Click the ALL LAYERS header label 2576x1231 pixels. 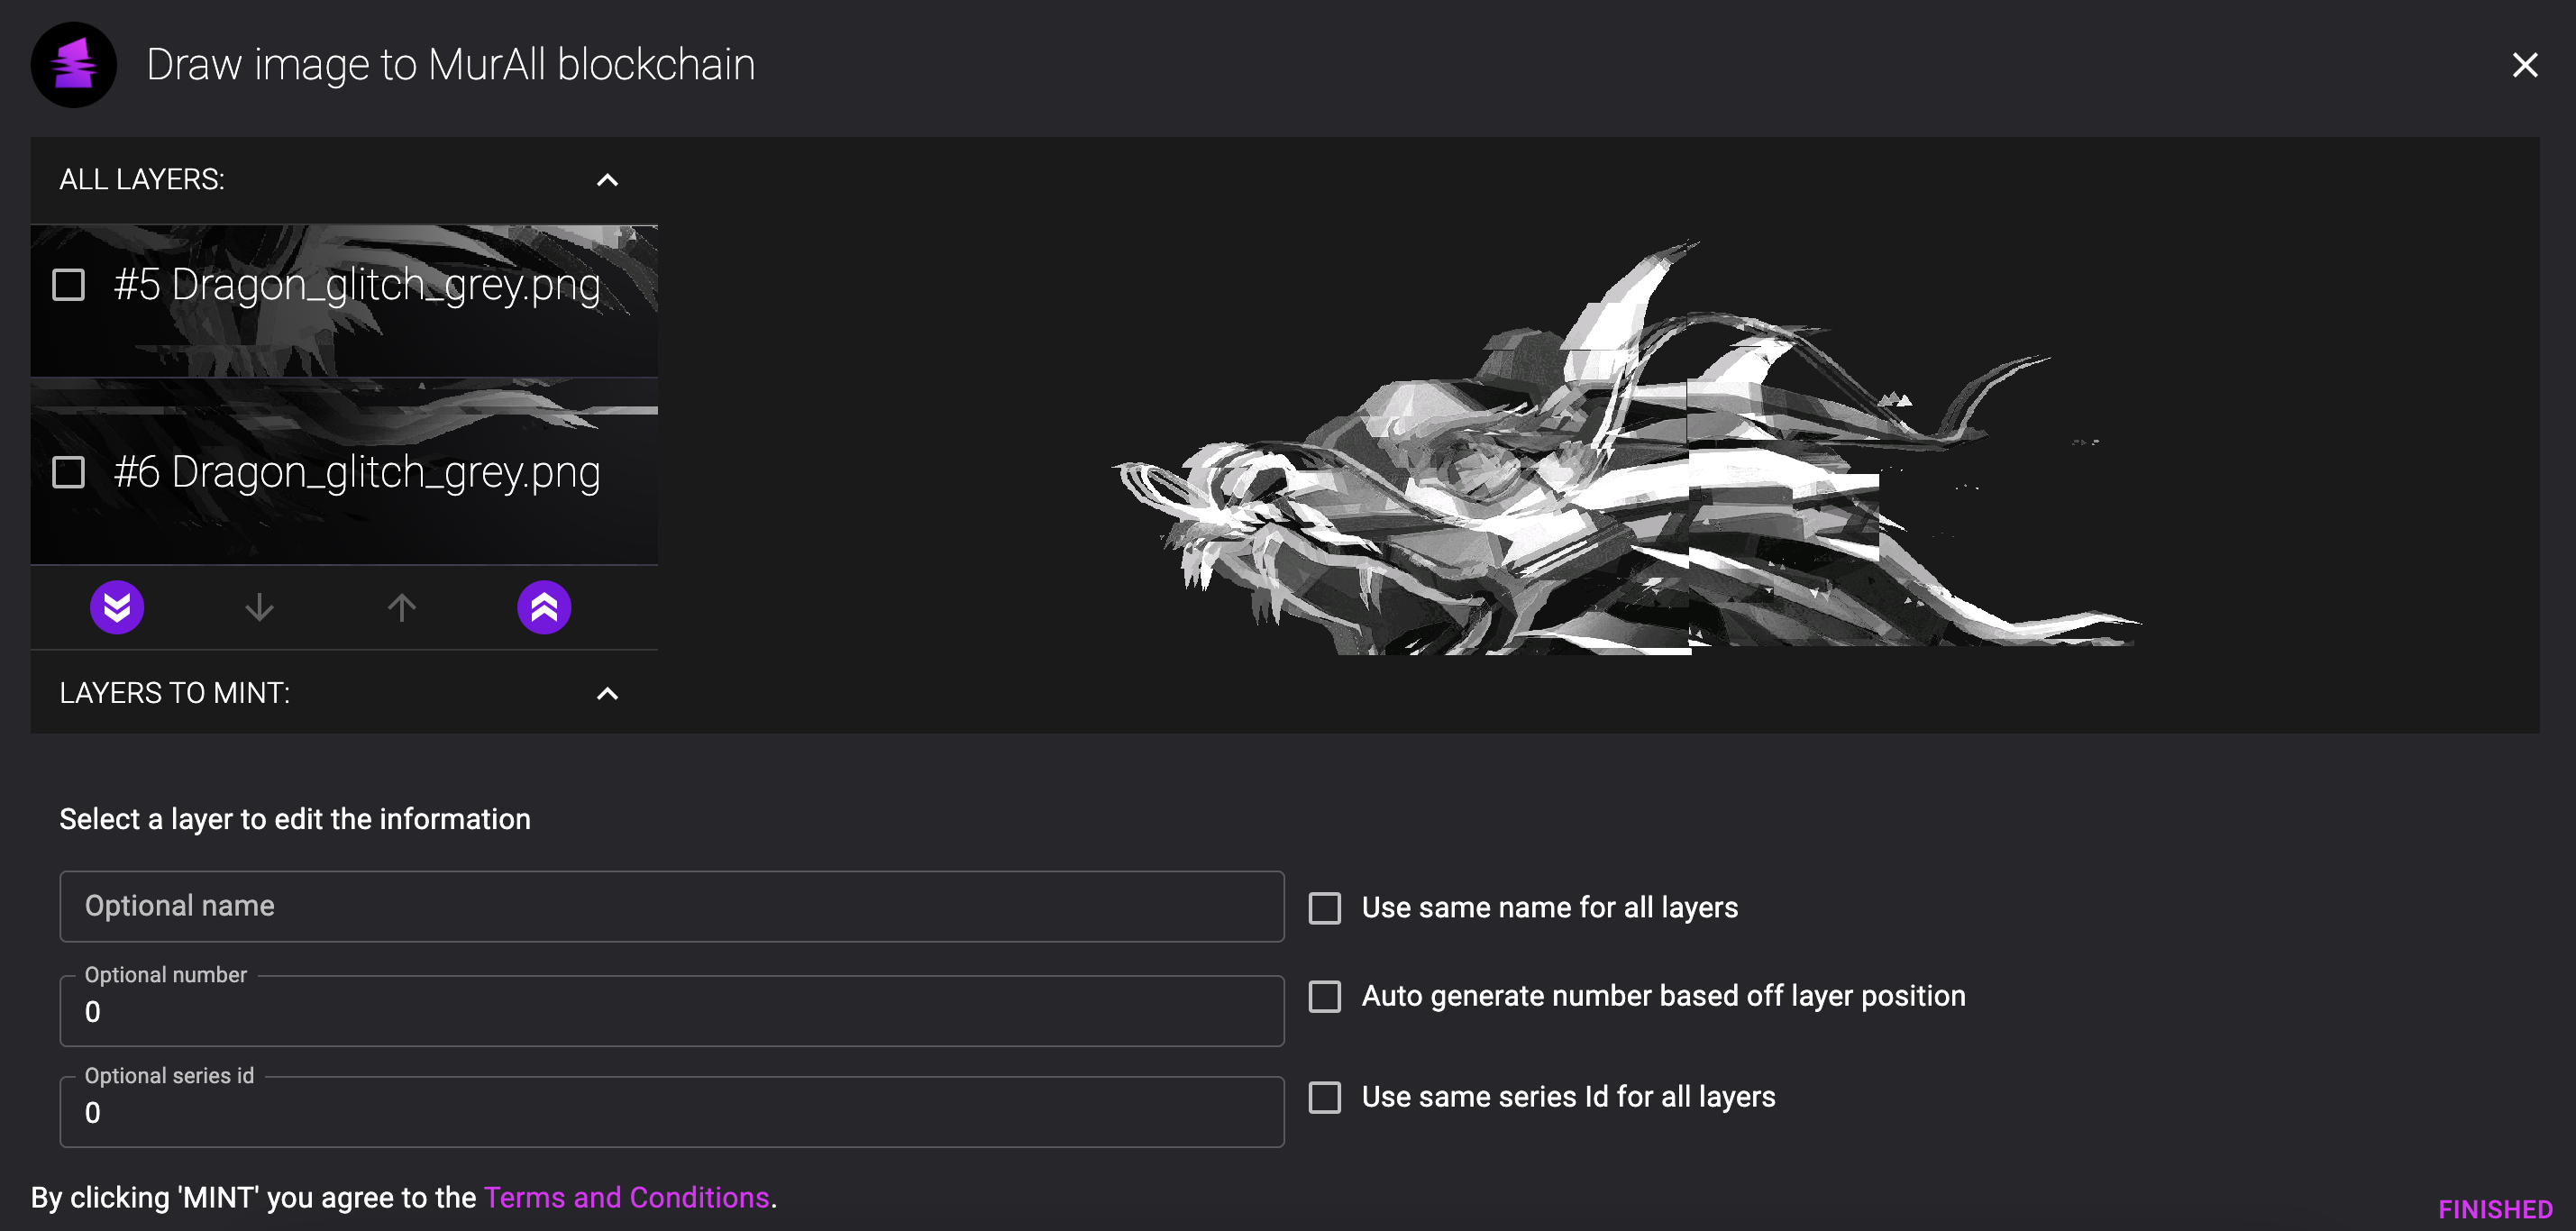point(142,180)
